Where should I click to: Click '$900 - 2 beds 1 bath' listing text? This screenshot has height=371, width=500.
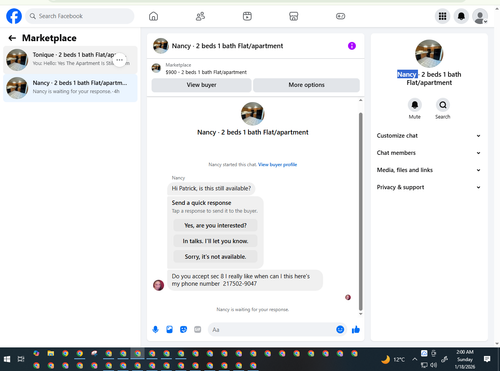click(x=206, y=72)
